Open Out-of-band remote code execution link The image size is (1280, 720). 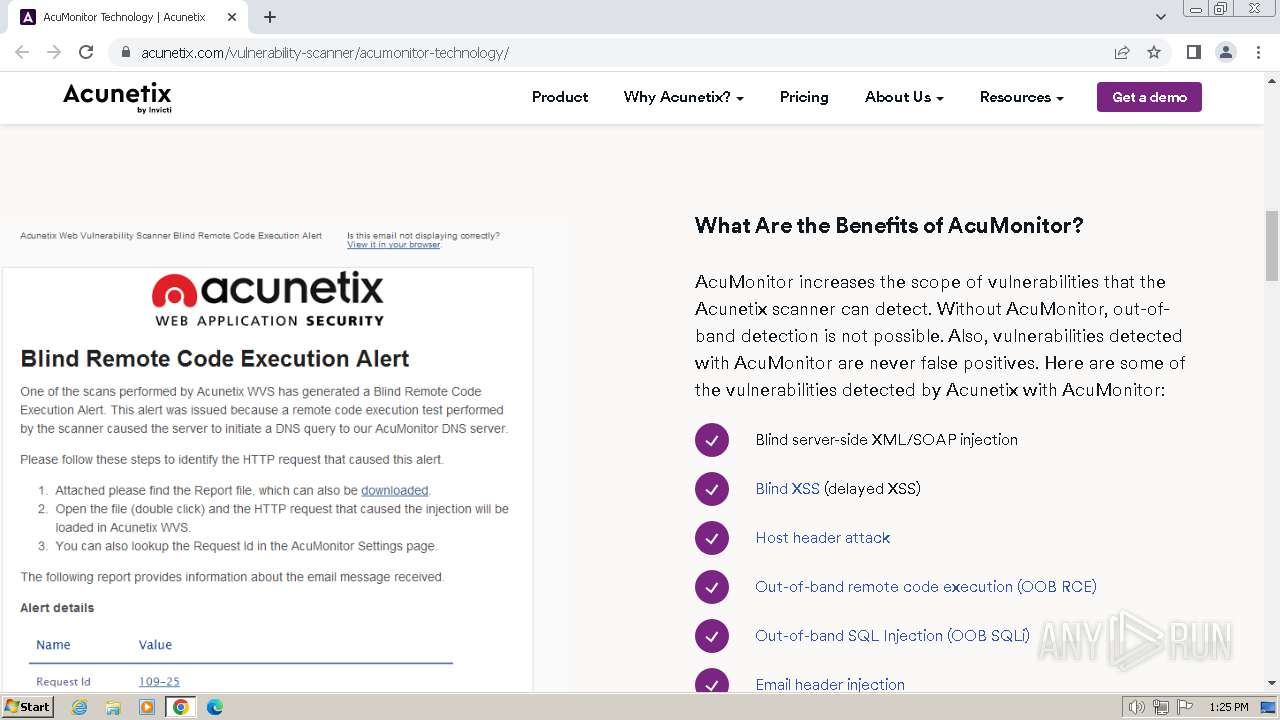click(x=926, y=587)
